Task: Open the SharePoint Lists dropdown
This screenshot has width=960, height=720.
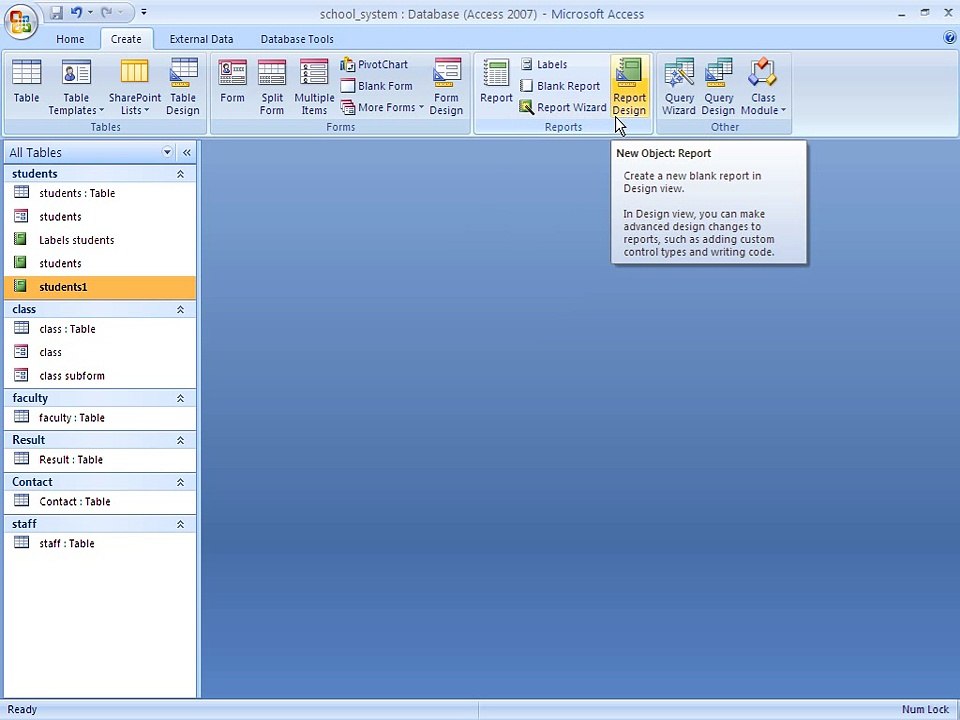Action: [135, 87]
